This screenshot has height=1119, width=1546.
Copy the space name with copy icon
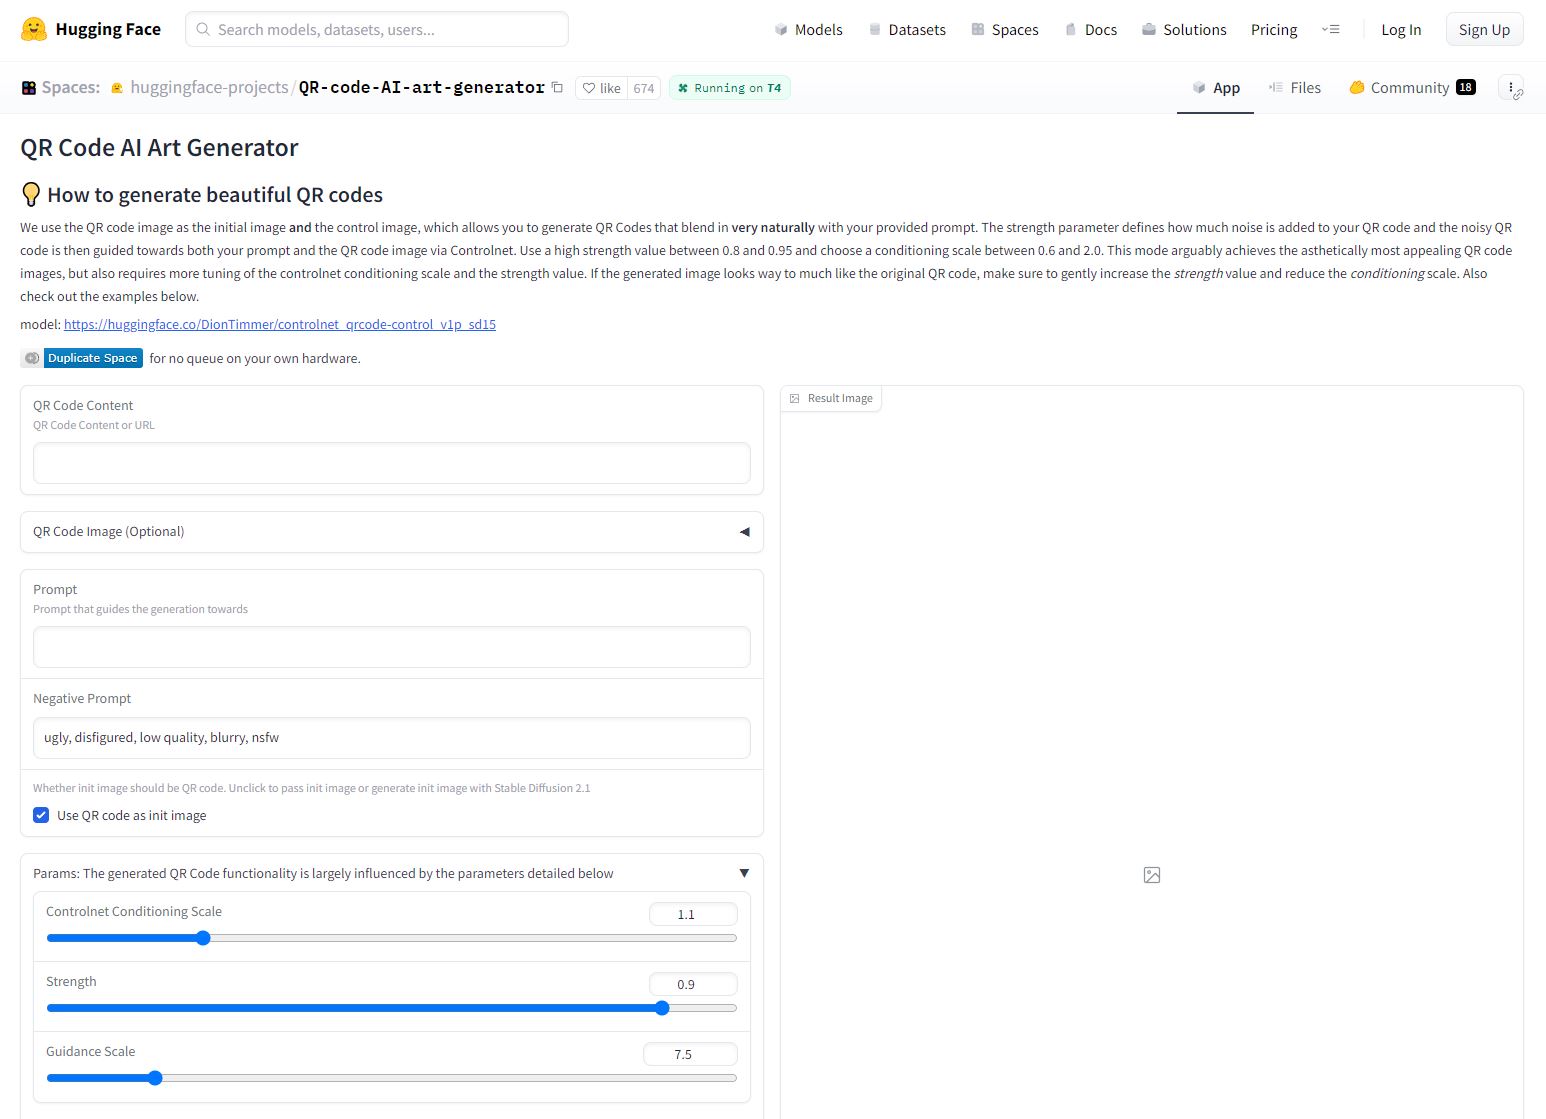557,88
